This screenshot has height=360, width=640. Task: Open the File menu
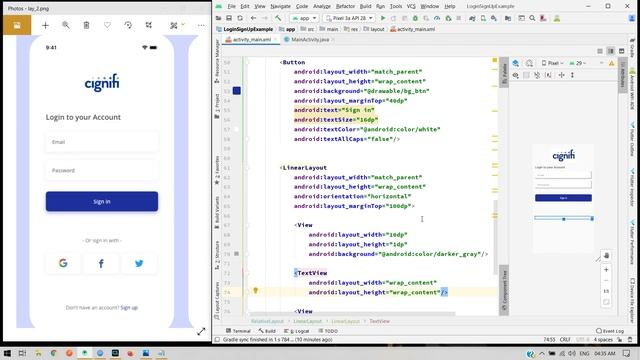[231, 6]
